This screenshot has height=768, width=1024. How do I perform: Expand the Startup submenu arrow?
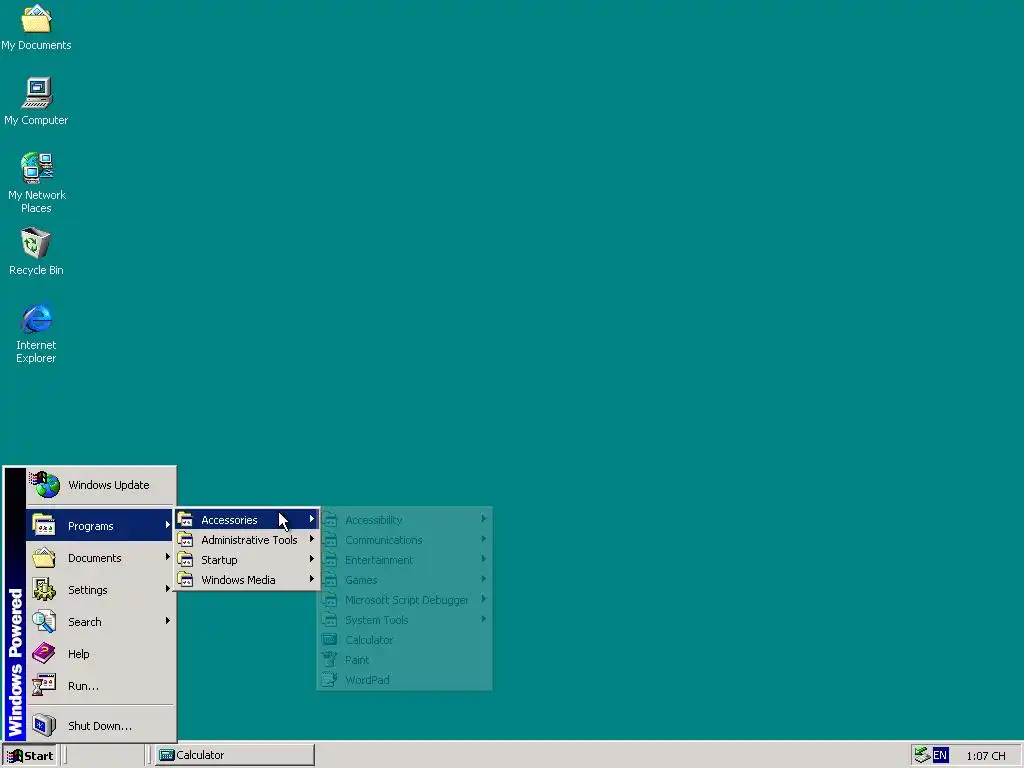(312, 559)
